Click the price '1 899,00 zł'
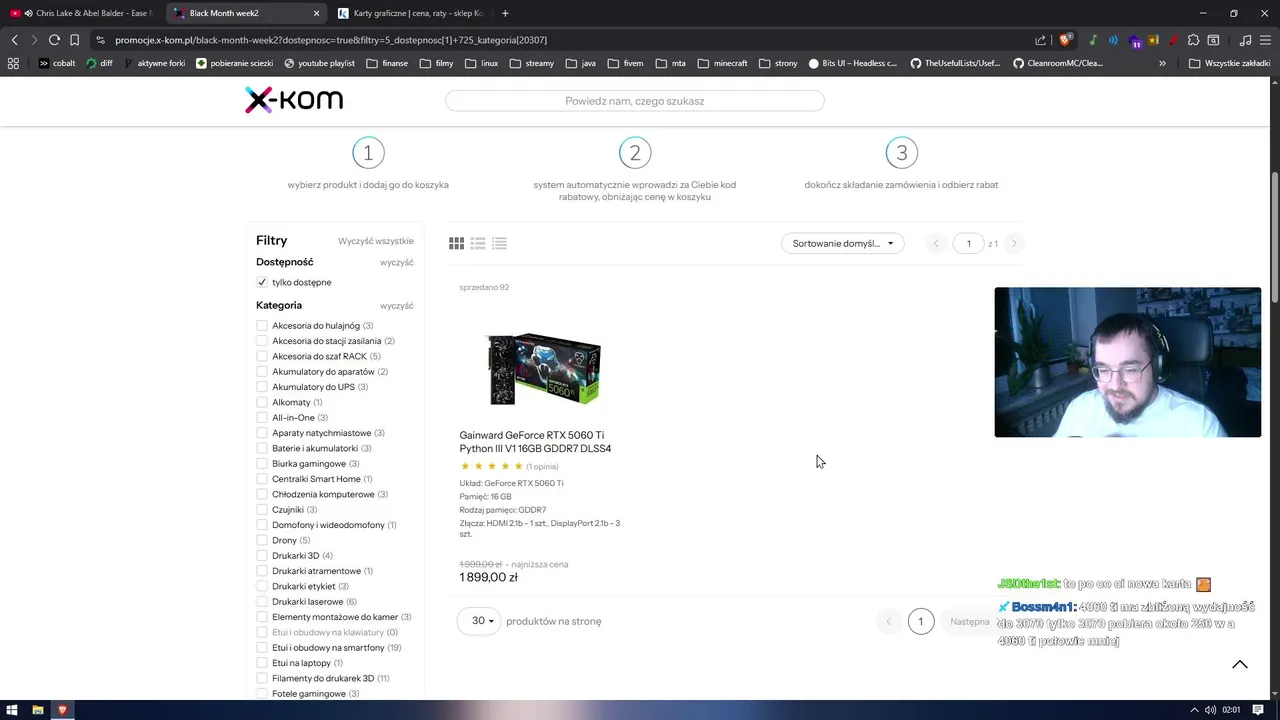Image resolution: width=1280 pixels, height=720 pixels. 488,577
